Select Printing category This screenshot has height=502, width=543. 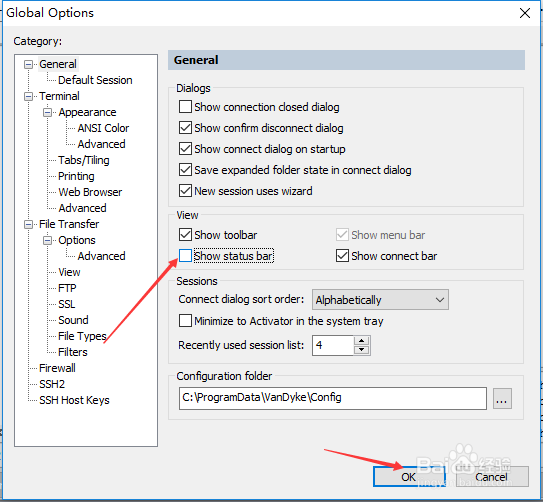pyautogui.click(x=76, y=176)
